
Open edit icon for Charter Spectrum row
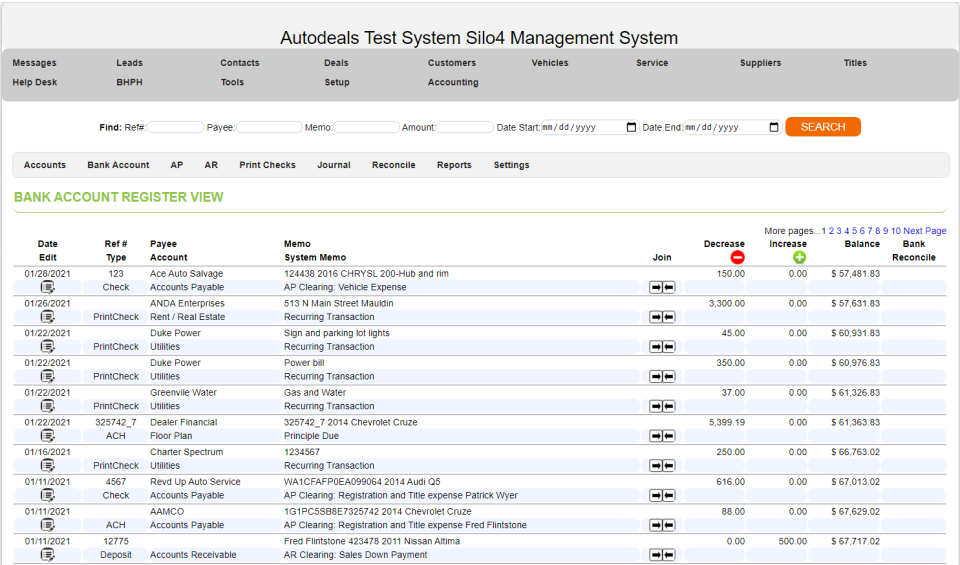[47, 465]
